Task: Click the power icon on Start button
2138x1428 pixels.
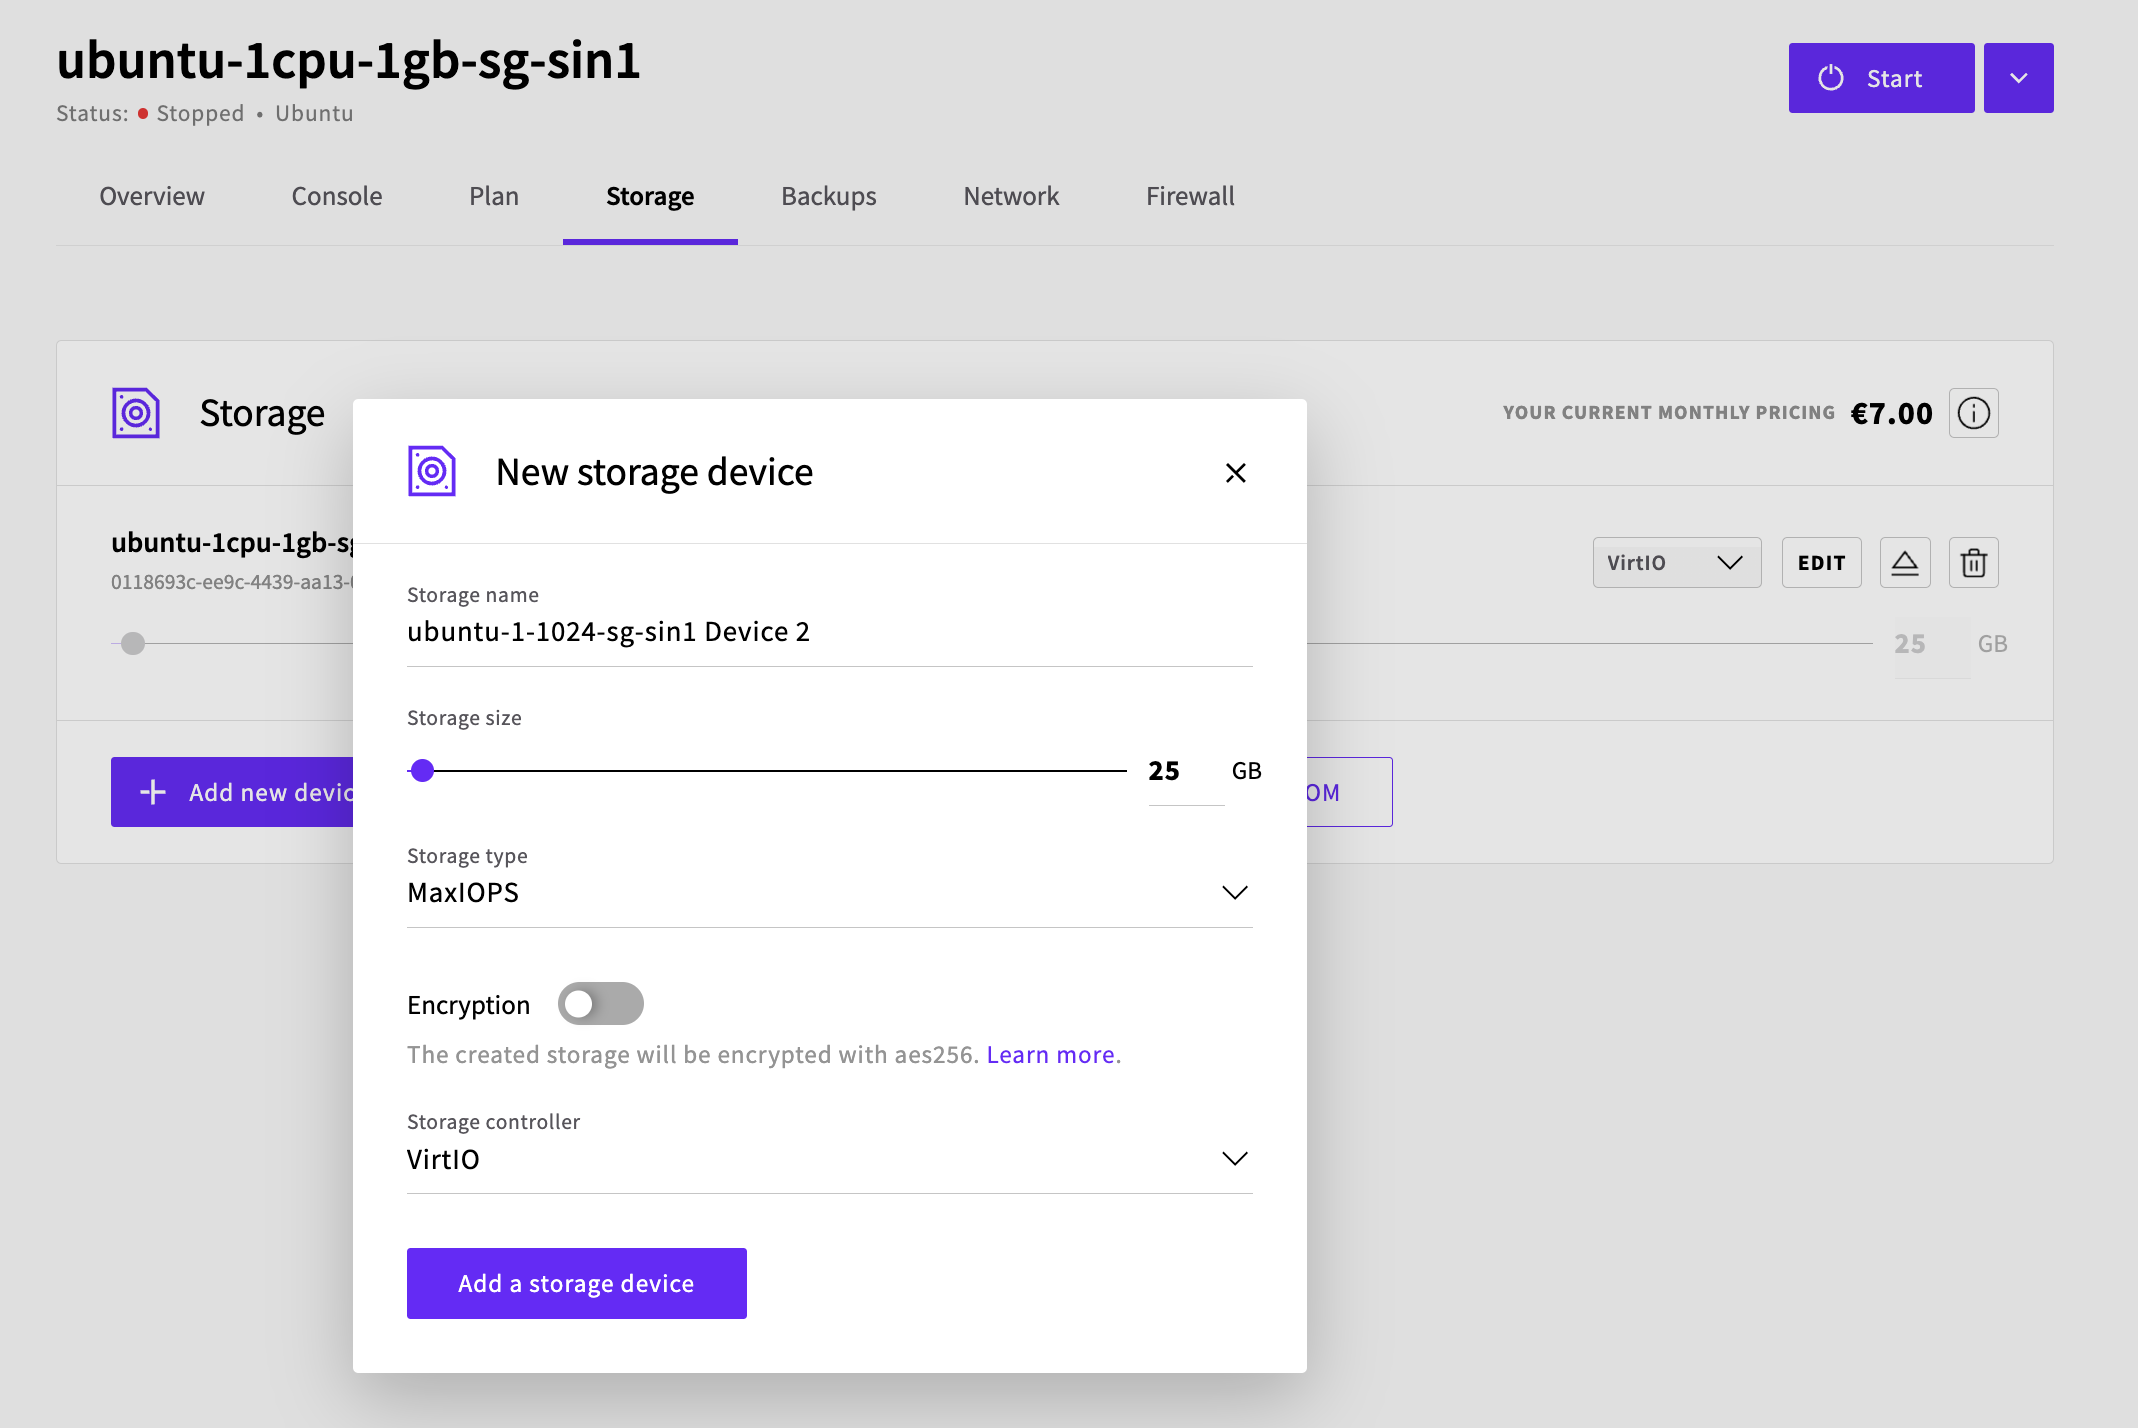Action: point(1831,78)
